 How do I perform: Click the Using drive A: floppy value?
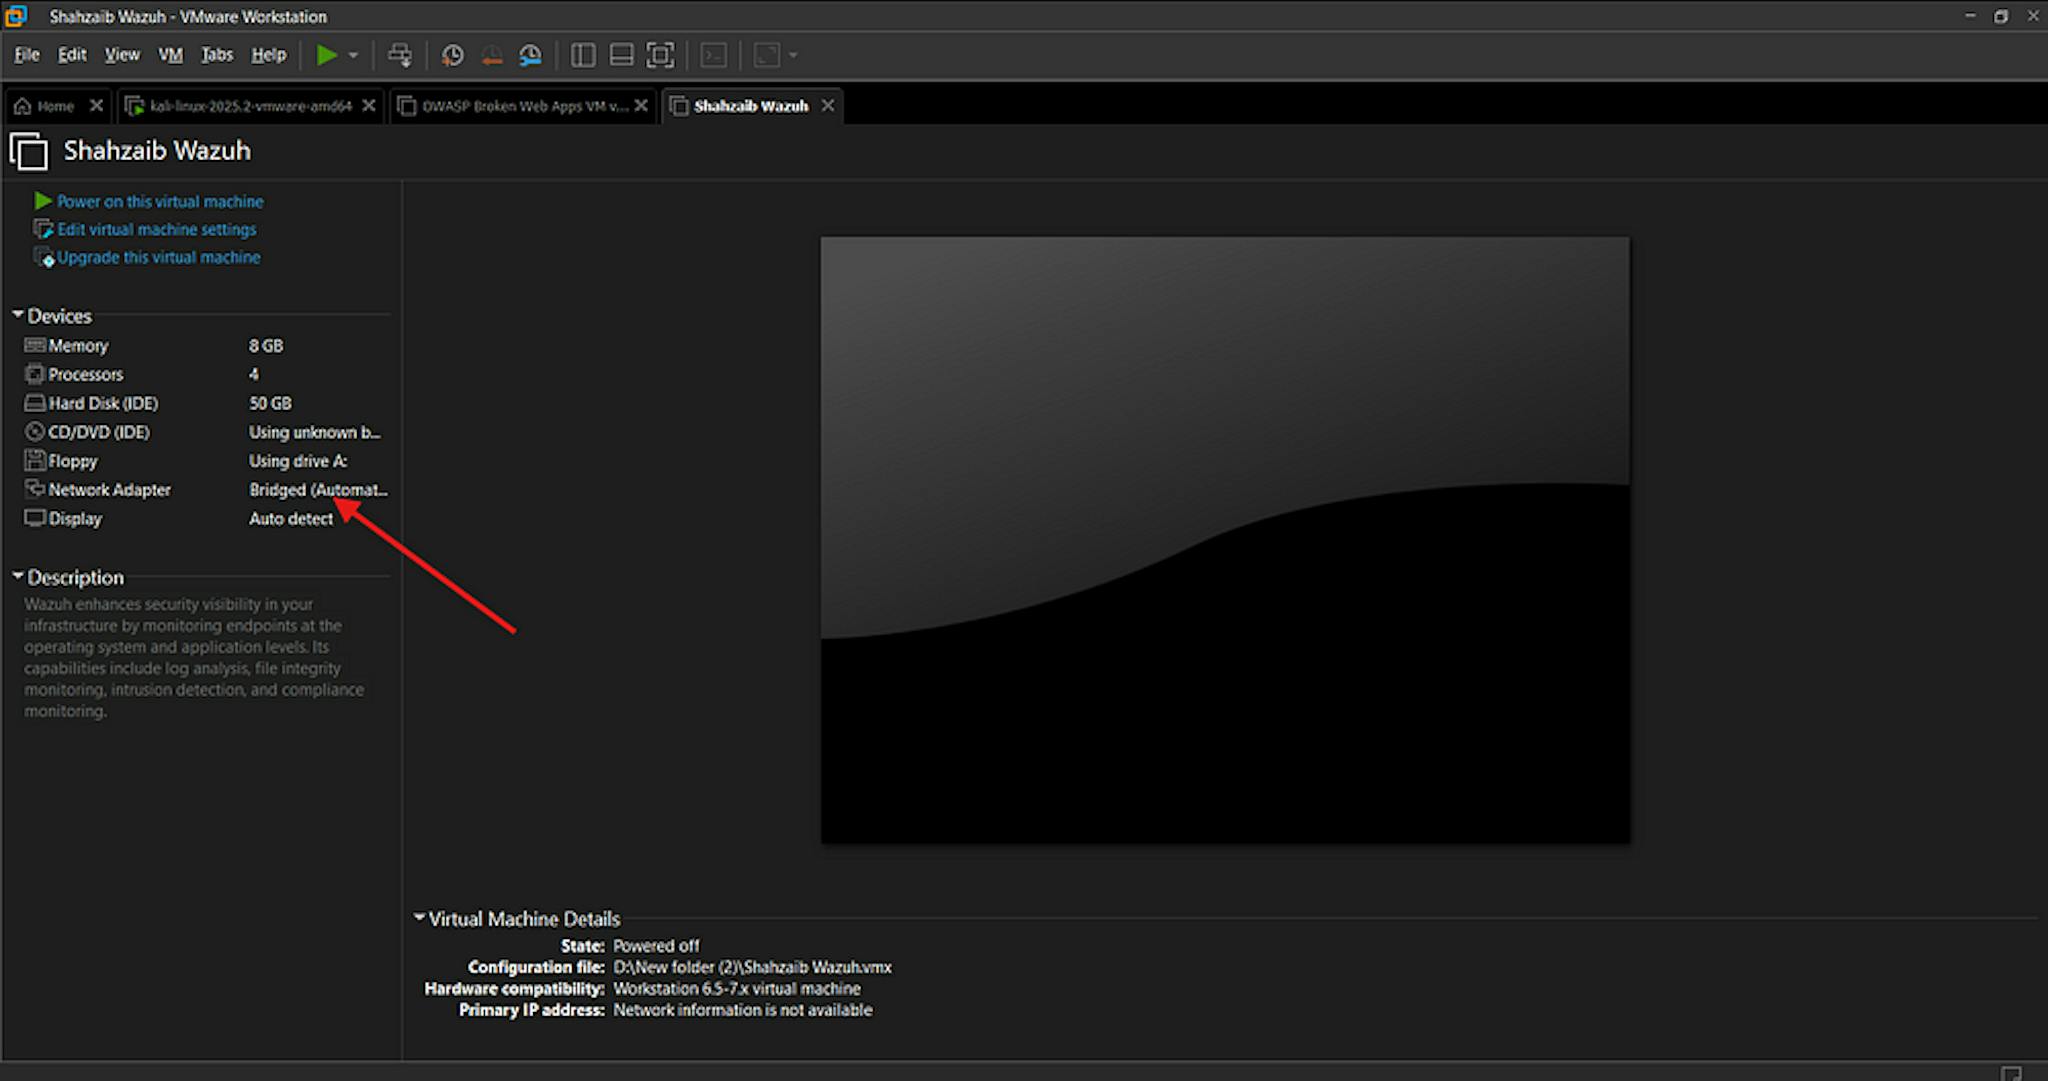click(298, 461)
